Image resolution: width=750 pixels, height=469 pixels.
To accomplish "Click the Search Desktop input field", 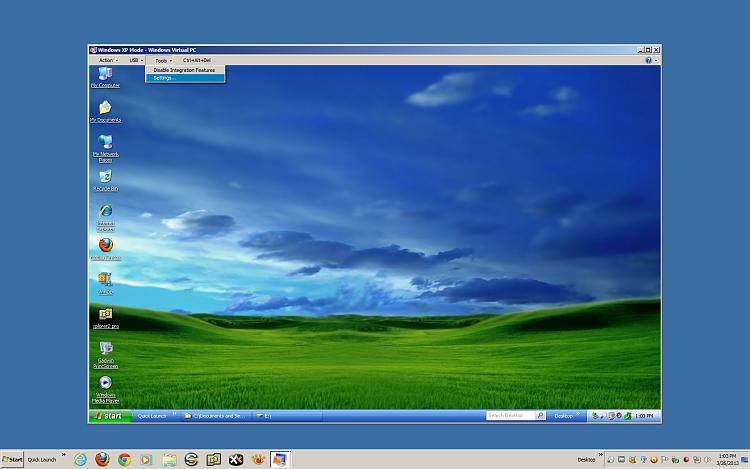I will 510,416.
